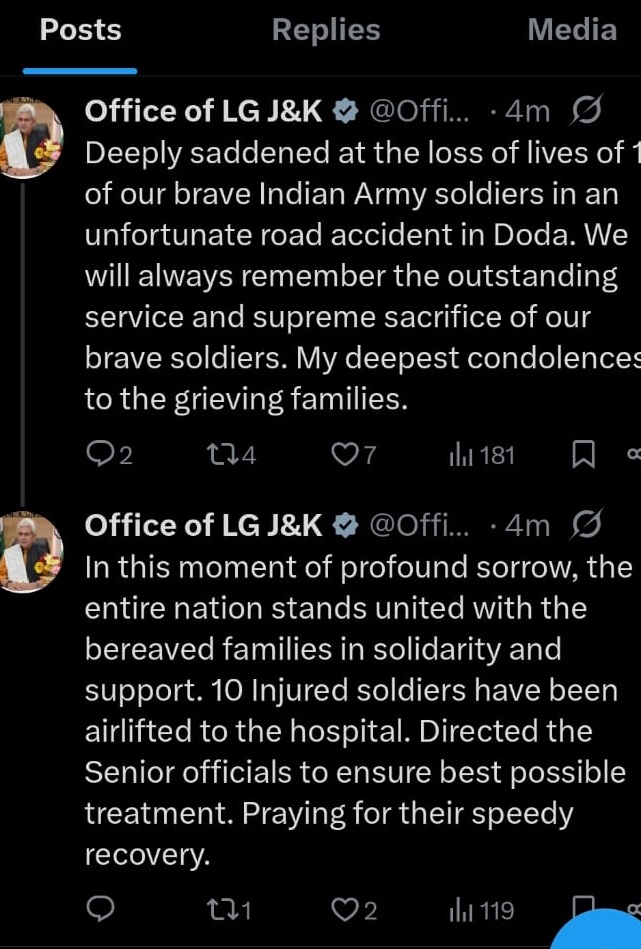Screen dimensions: 641x949
Task: Click the slashed-circle icon on the Doda accident post
Action: [x=584, y=111]
